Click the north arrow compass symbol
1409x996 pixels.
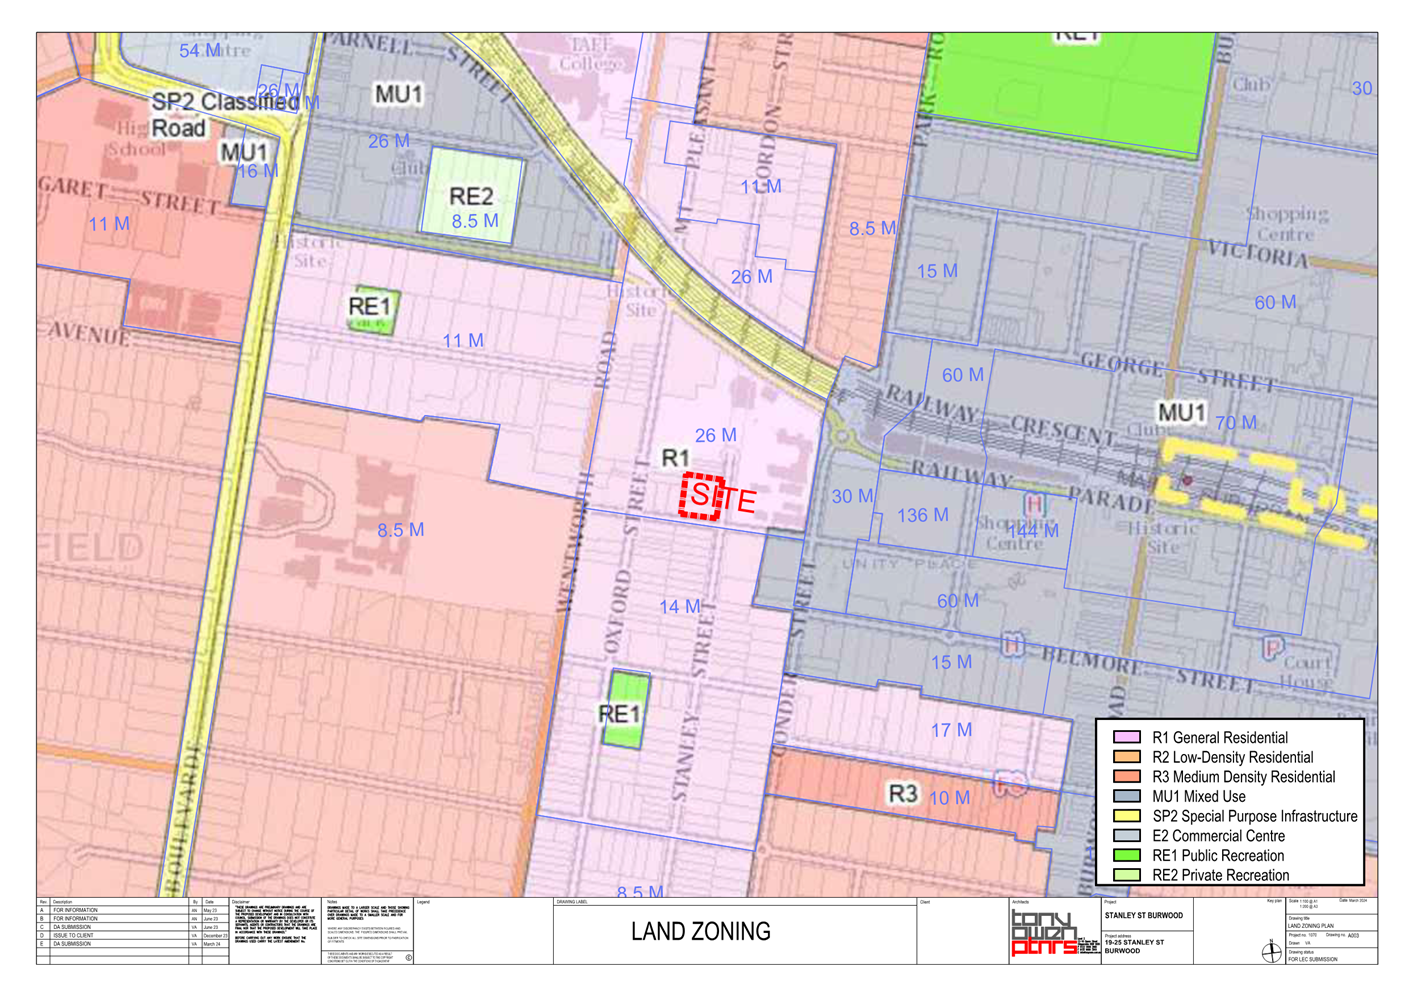[1271, 951]
